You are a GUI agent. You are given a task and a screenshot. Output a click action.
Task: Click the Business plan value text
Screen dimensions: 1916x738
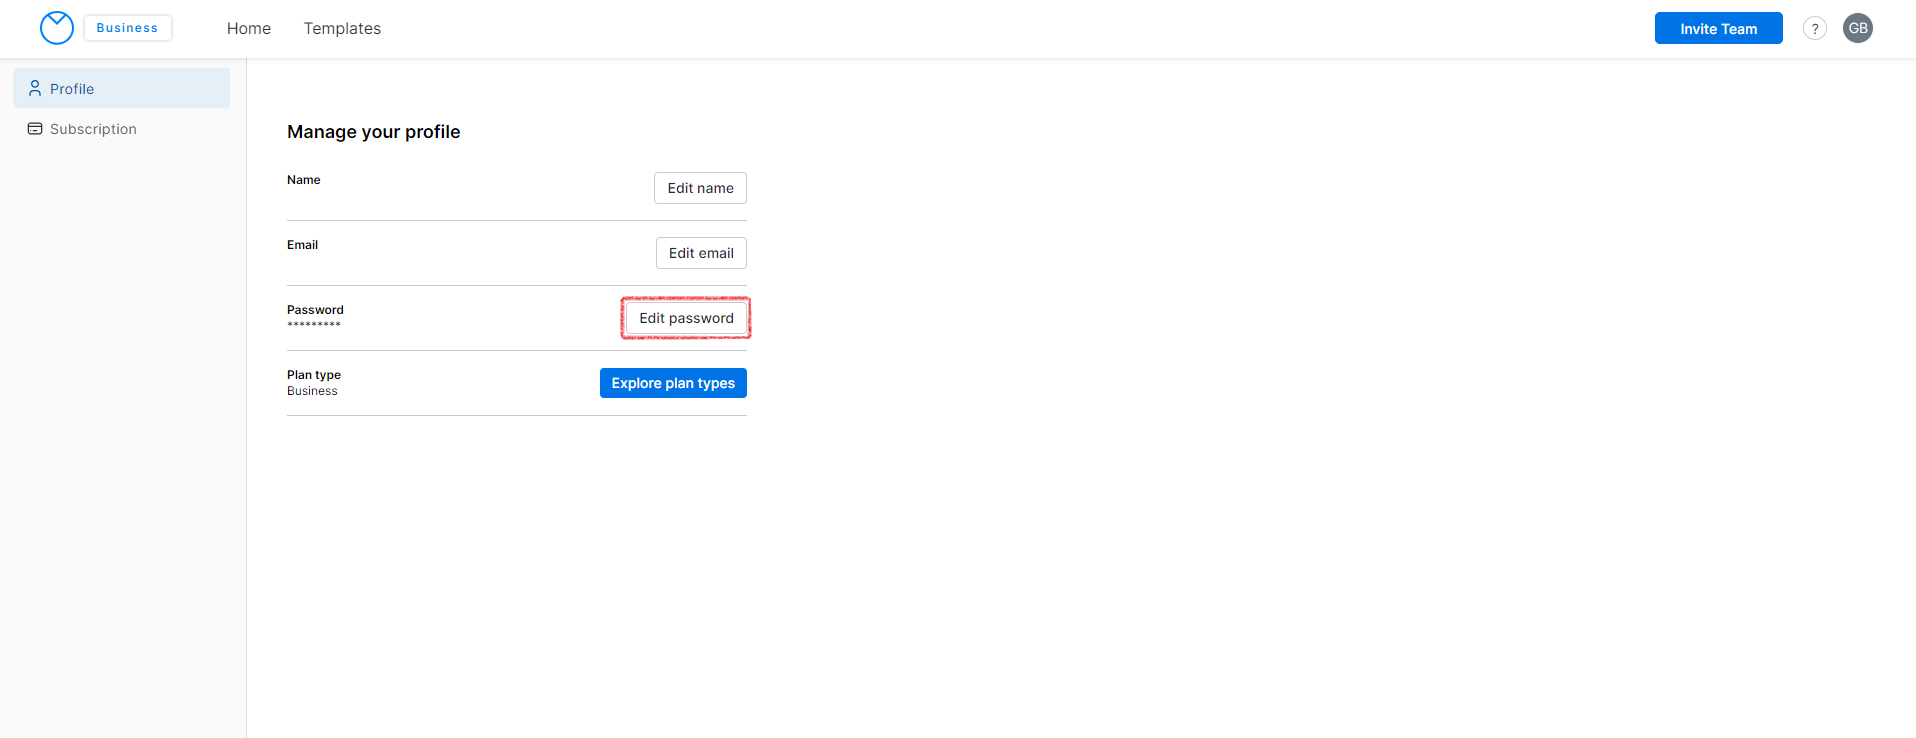tap(312, 391)
